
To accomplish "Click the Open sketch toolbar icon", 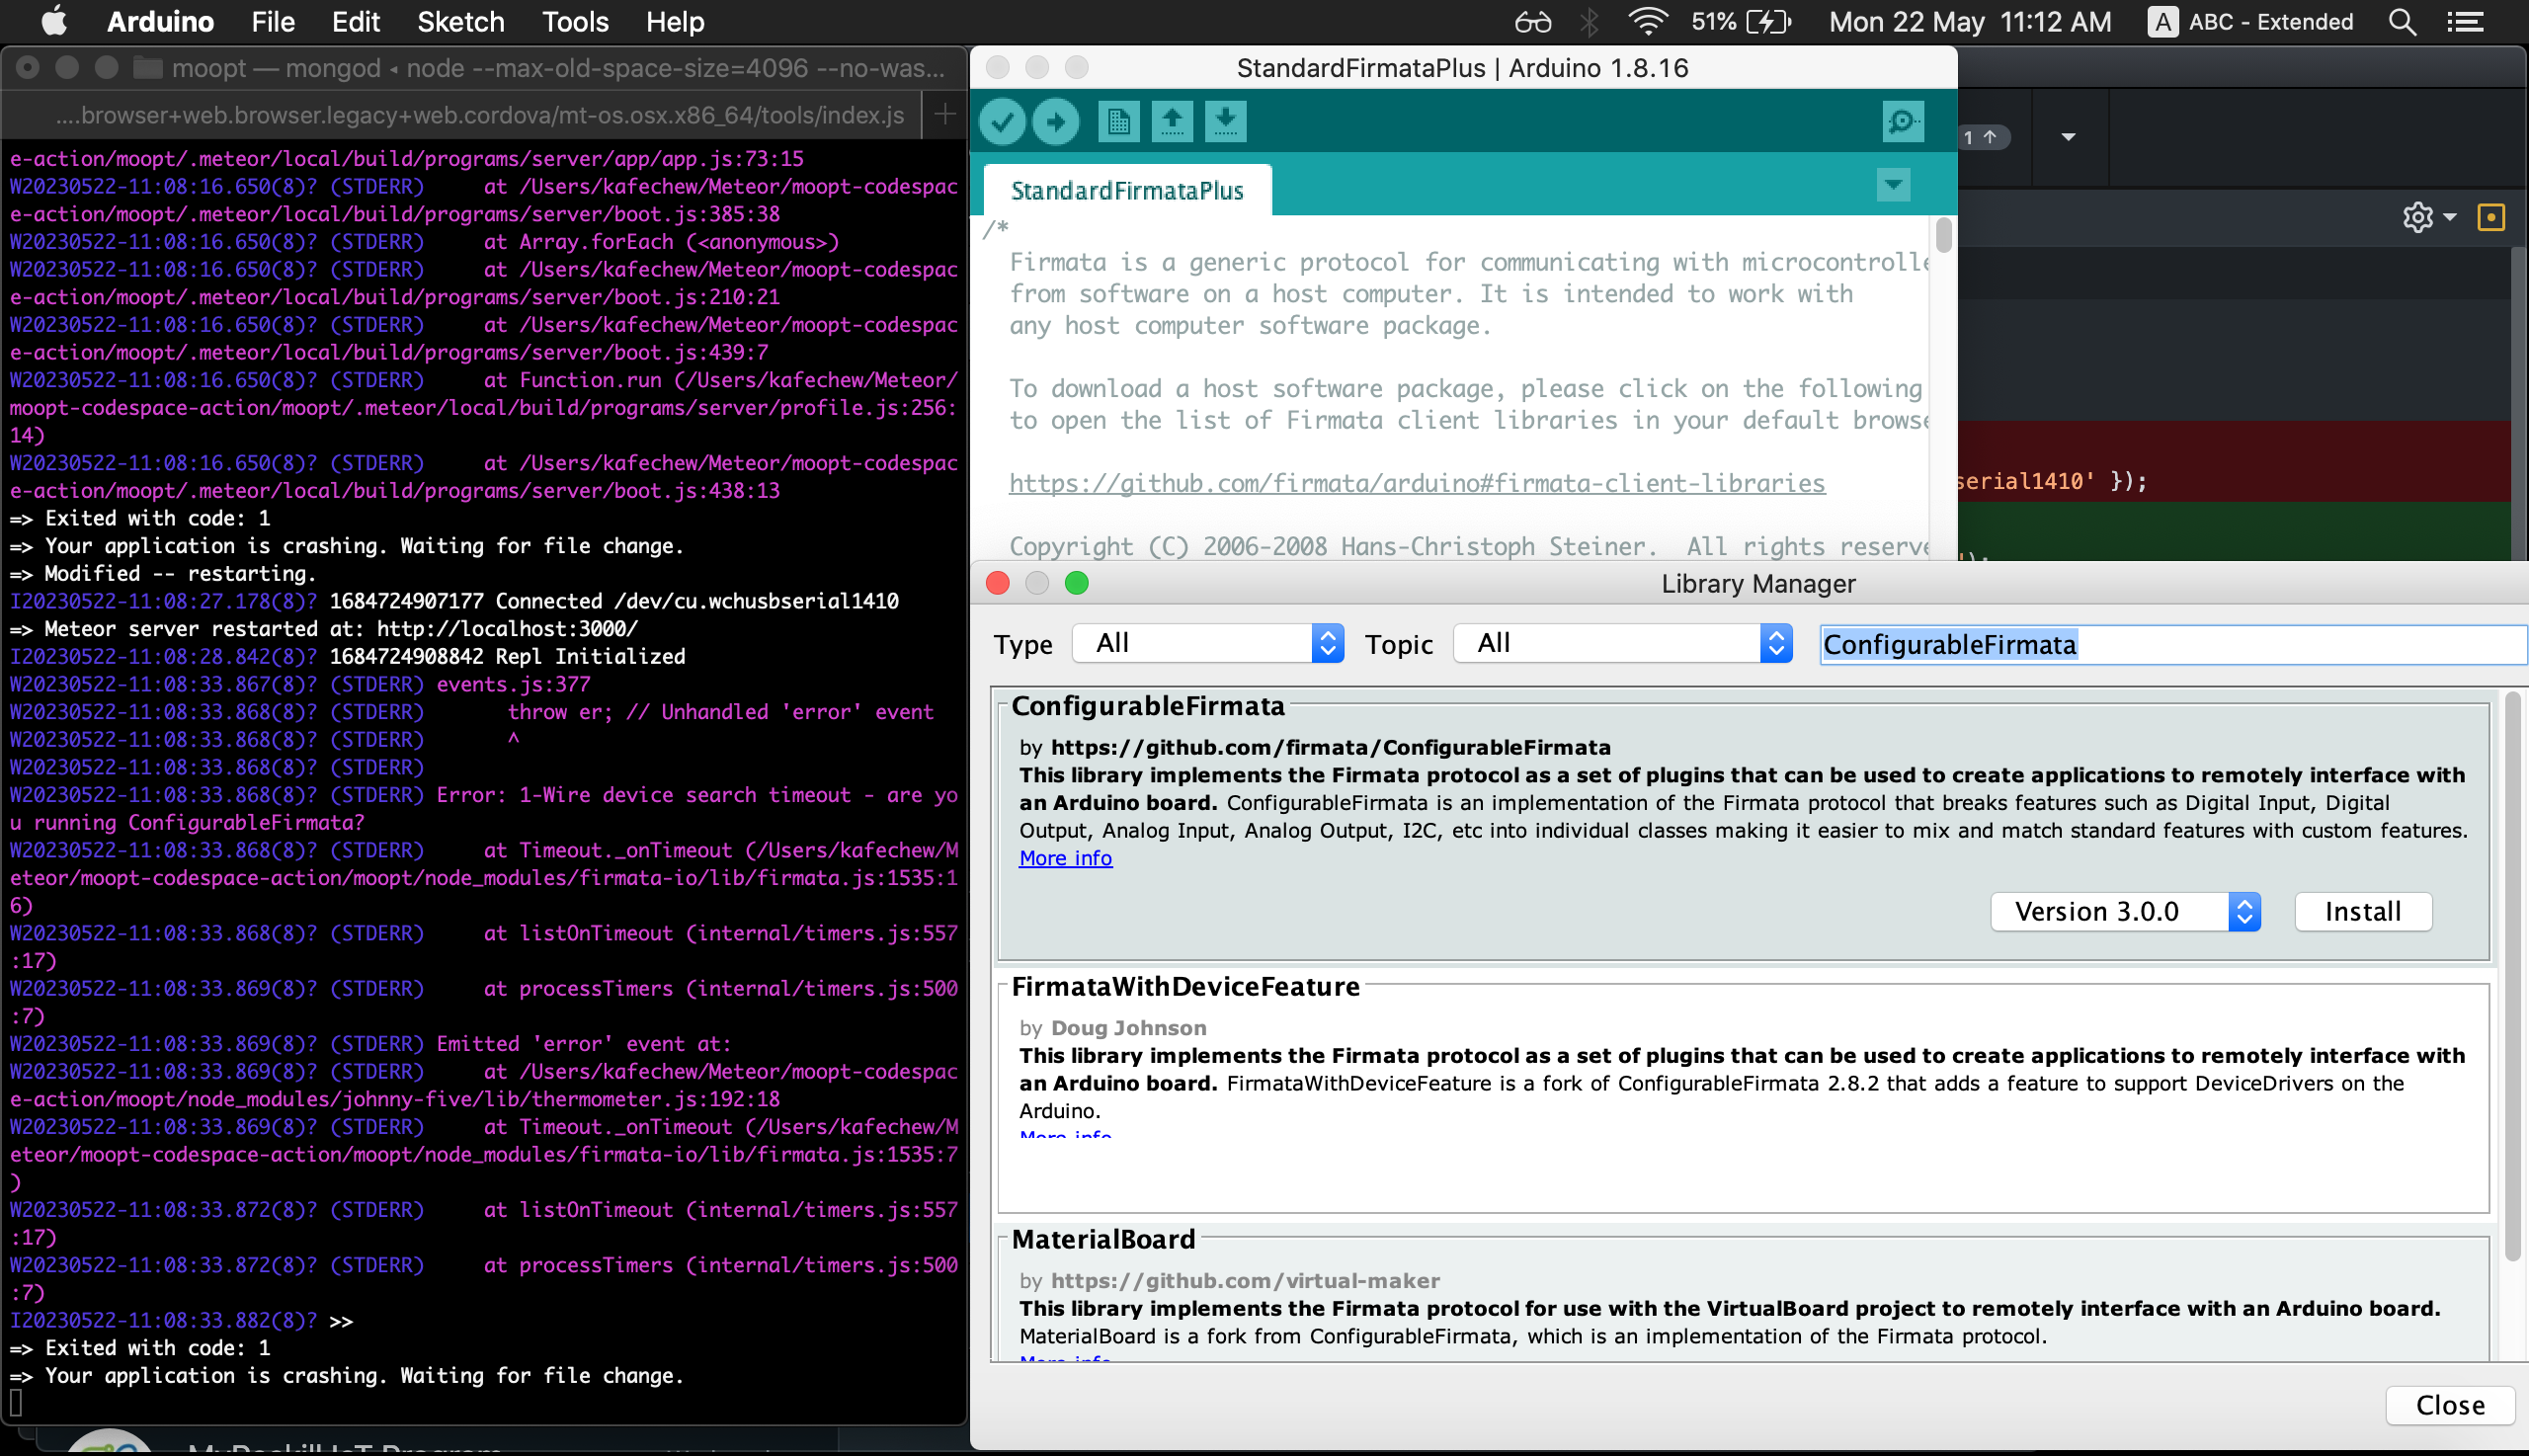I will pos(1171,121).
